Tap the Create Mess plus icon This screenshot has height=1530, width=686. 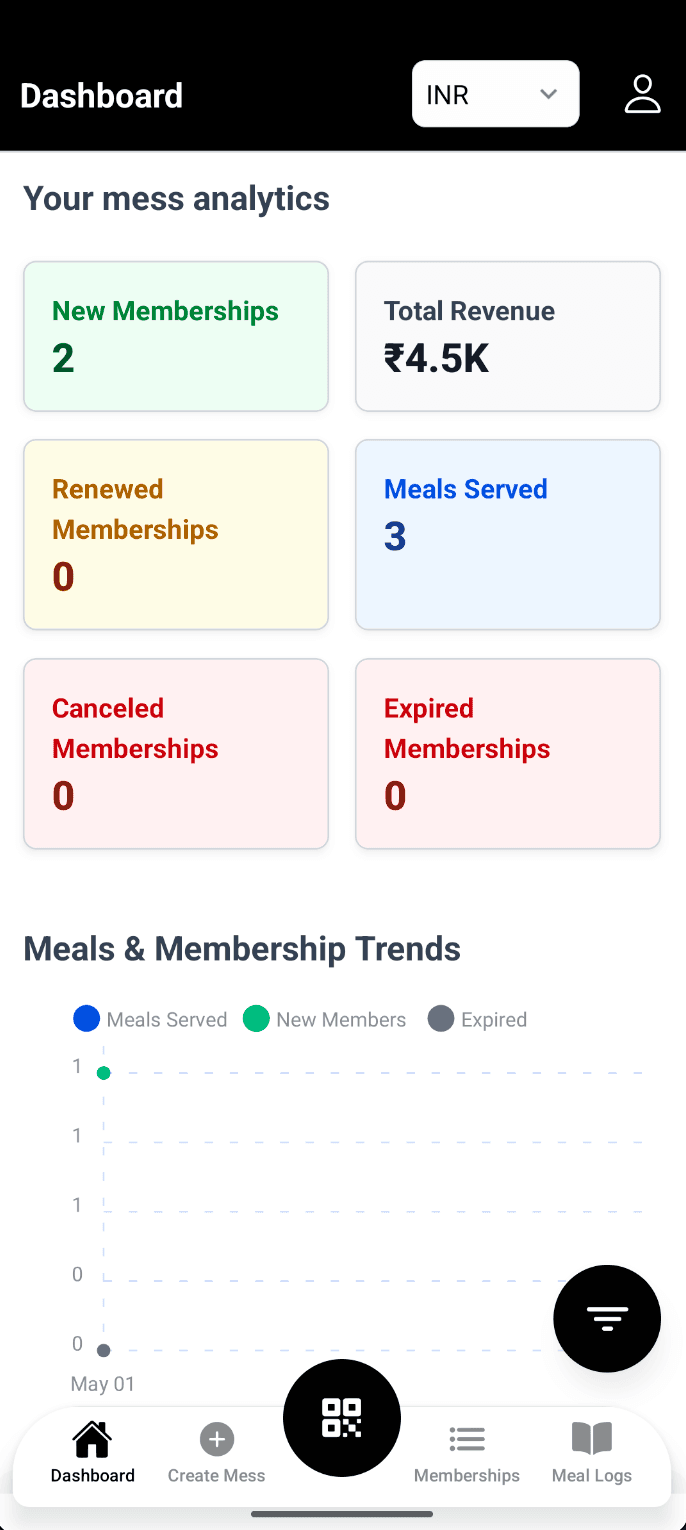(x=217, y=1439)
